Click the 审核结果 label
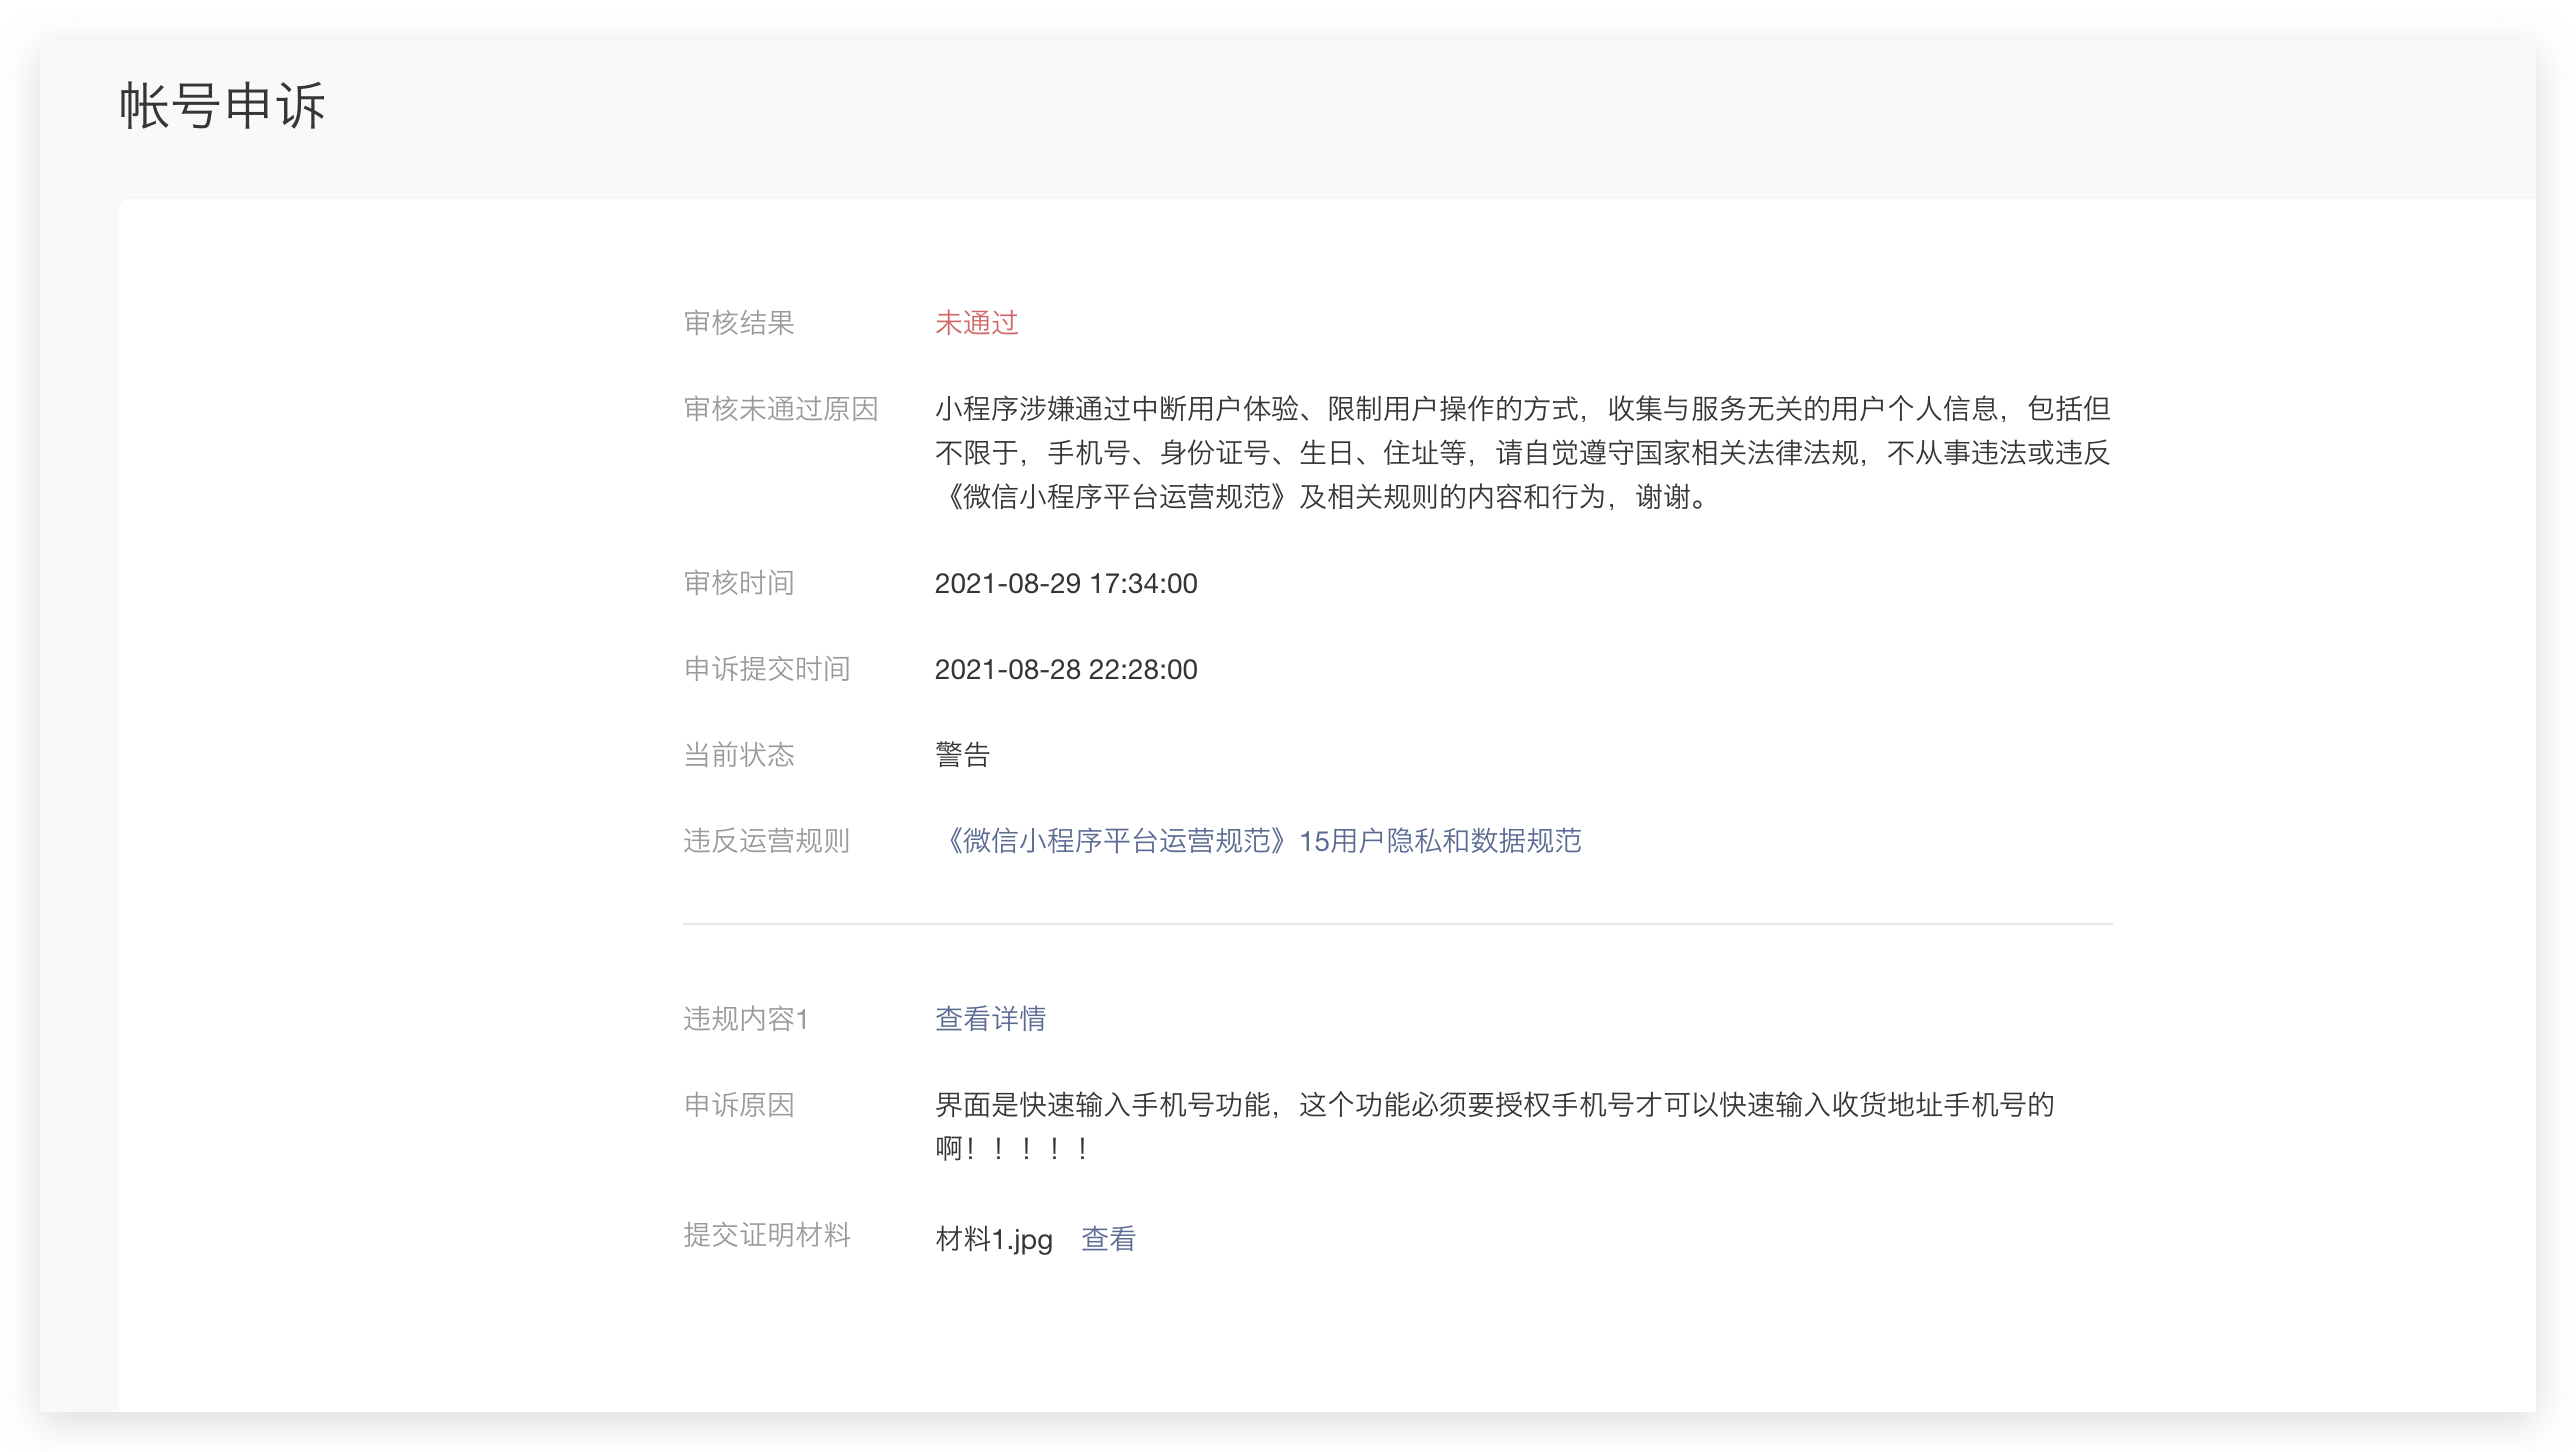This screenshot has width=2576, height=1452. pos(738,322)
